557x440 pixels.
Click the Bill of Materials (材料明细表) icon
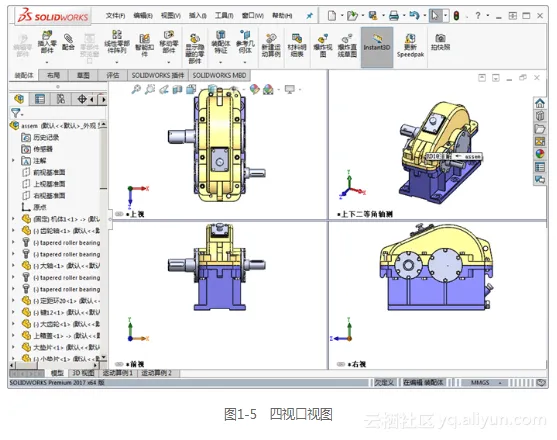pyautogui.click(x=297, y=45)
